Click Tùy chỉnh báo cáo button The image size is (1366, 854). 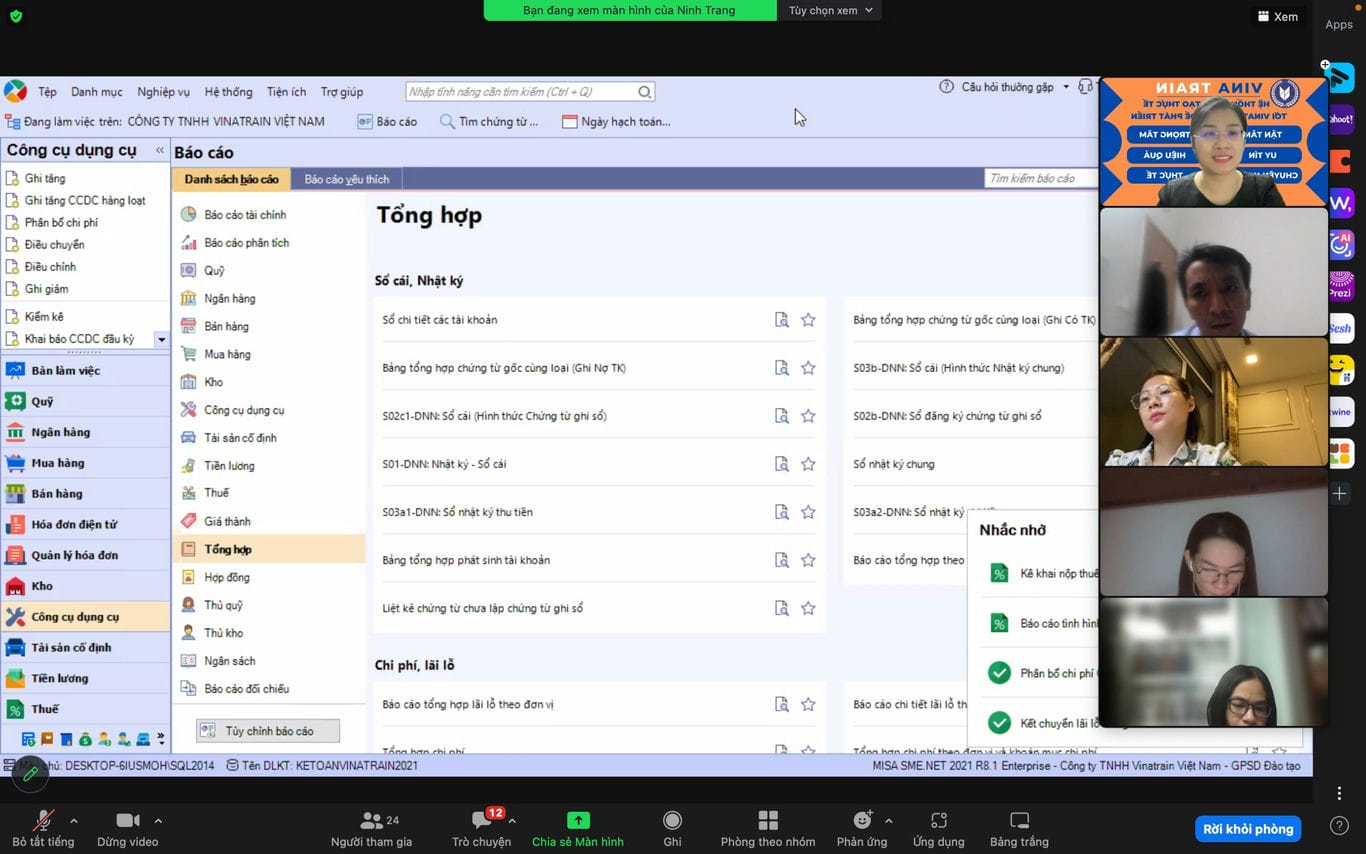[268, 731]
